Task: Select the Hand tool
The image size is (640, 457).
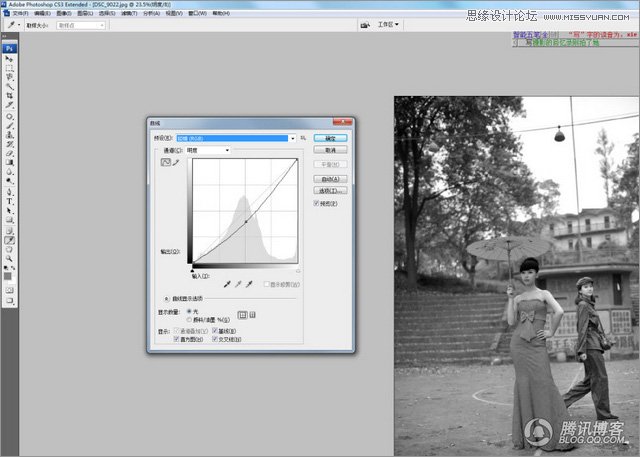Action: [x=9, y=249]
